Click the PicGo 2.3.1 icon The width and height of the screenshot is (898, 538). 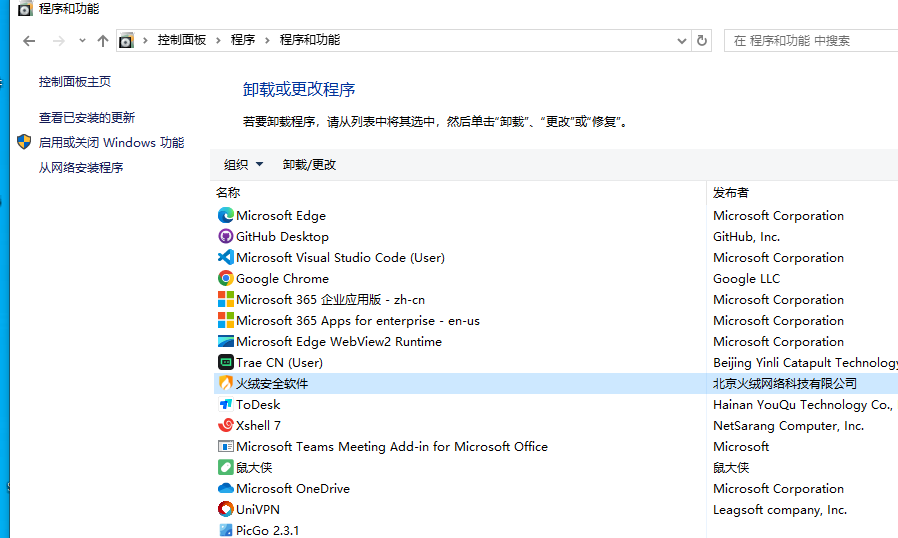pos(226,530)
